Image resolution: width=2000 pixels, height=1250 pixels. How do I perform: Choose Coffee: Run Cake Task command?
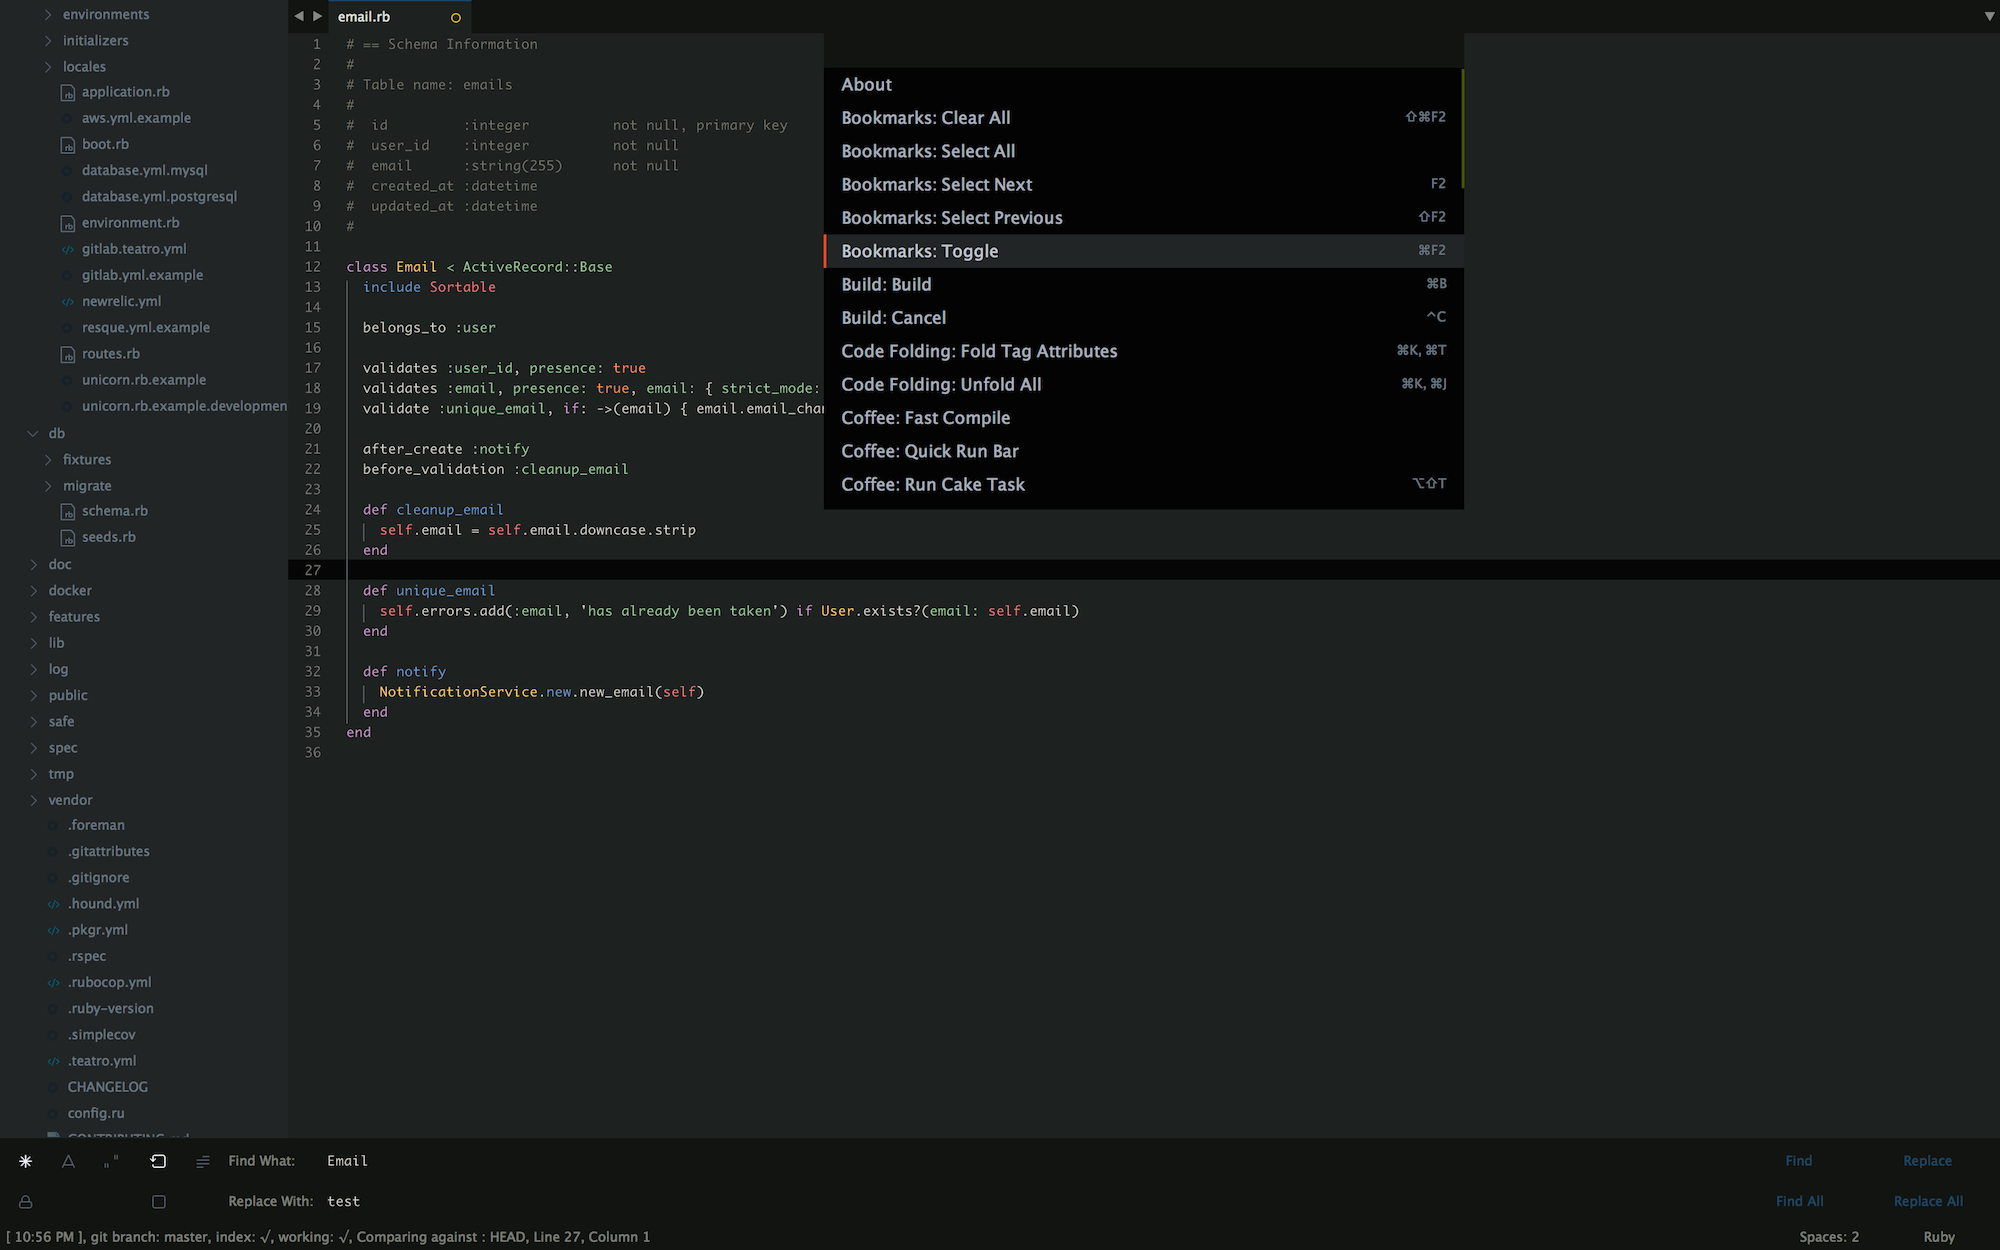(1143, 485)
